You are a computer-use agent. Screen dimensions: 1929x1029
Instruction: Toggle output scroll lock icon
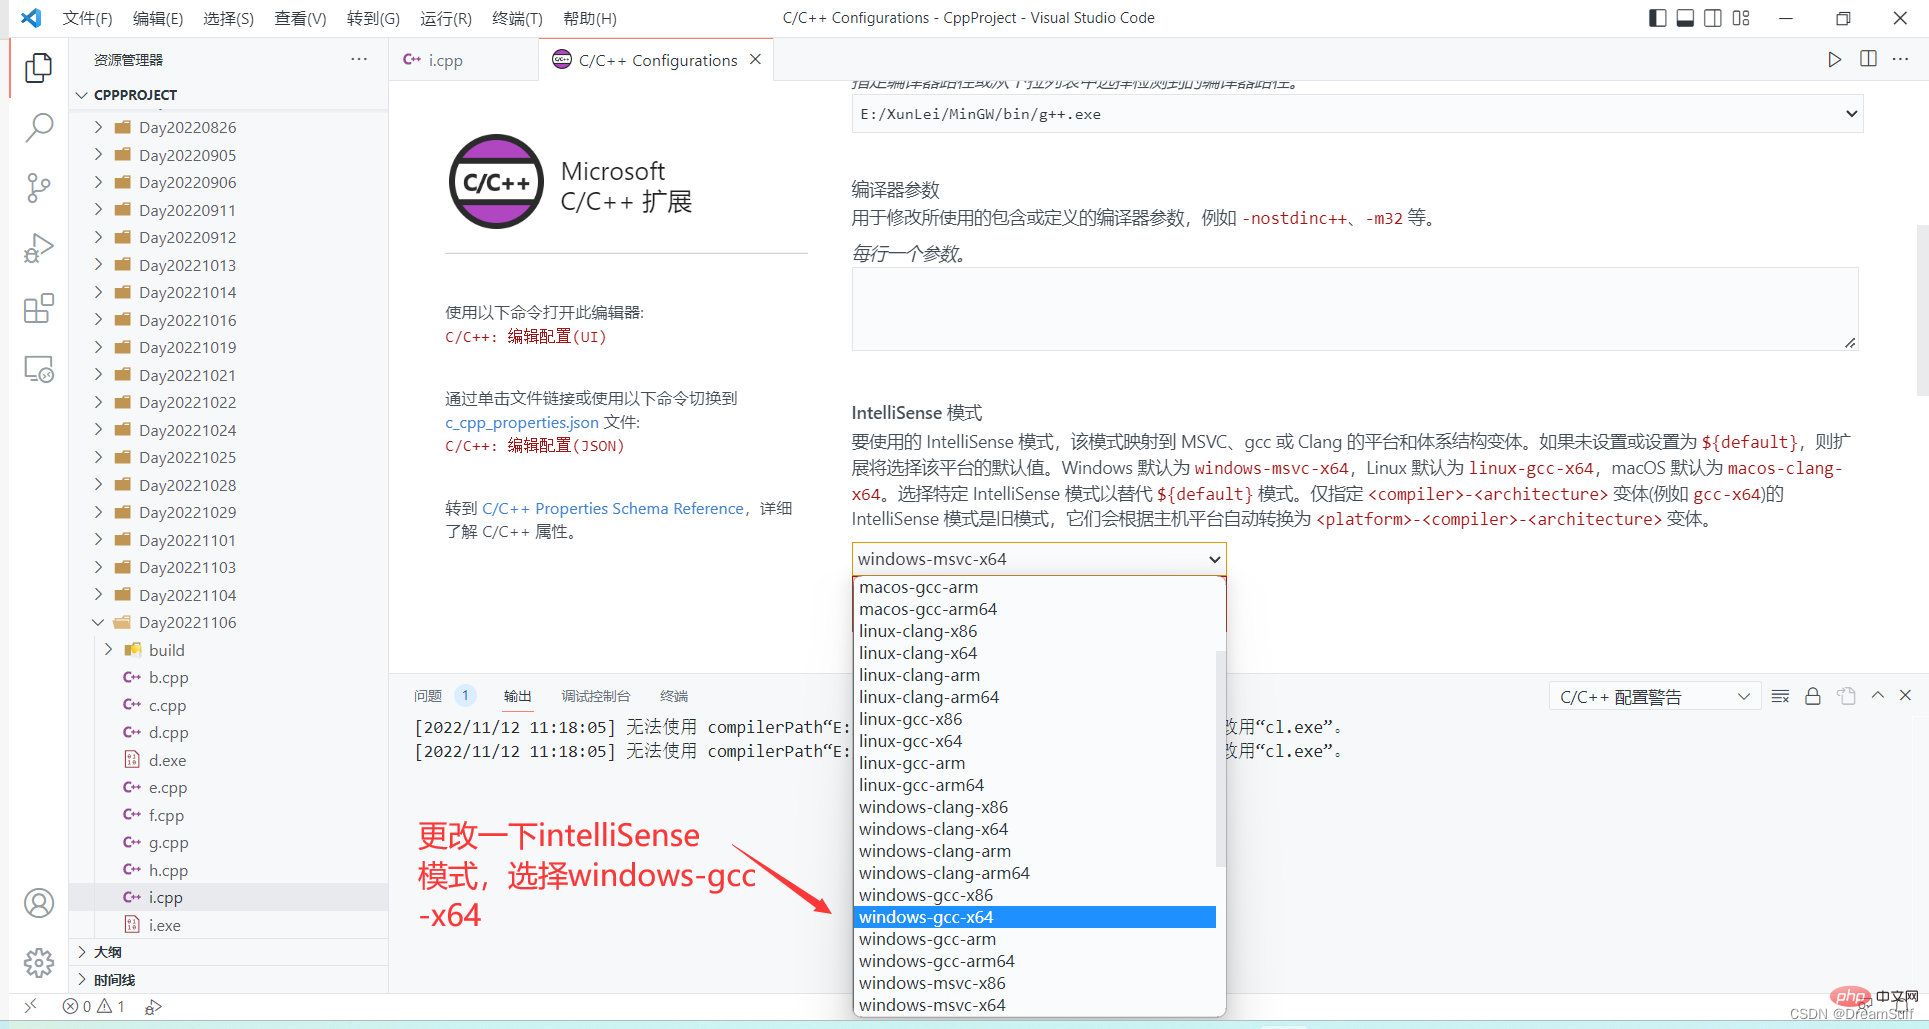pyautogui.click(x=1813, y=696)
